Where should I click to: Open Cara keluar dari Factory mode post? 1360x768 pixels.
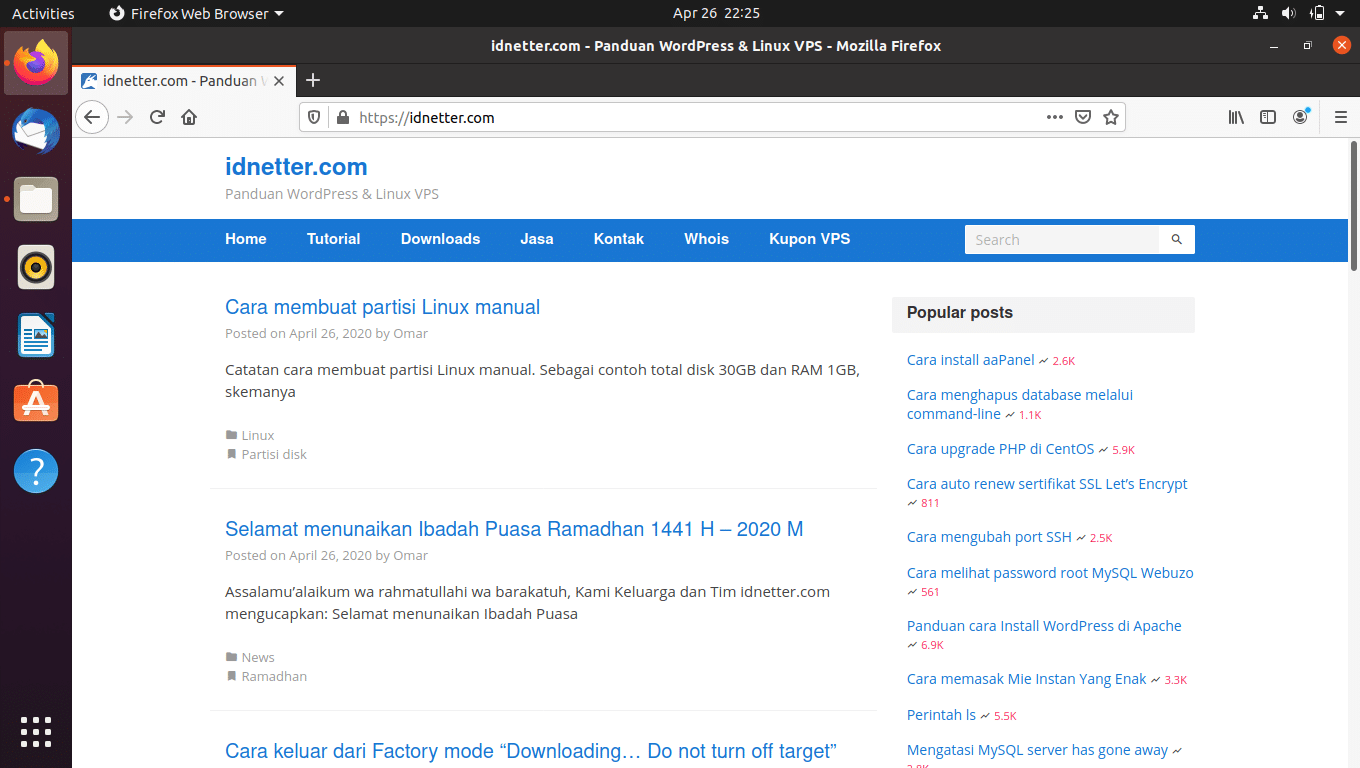[x=530, y=751]
